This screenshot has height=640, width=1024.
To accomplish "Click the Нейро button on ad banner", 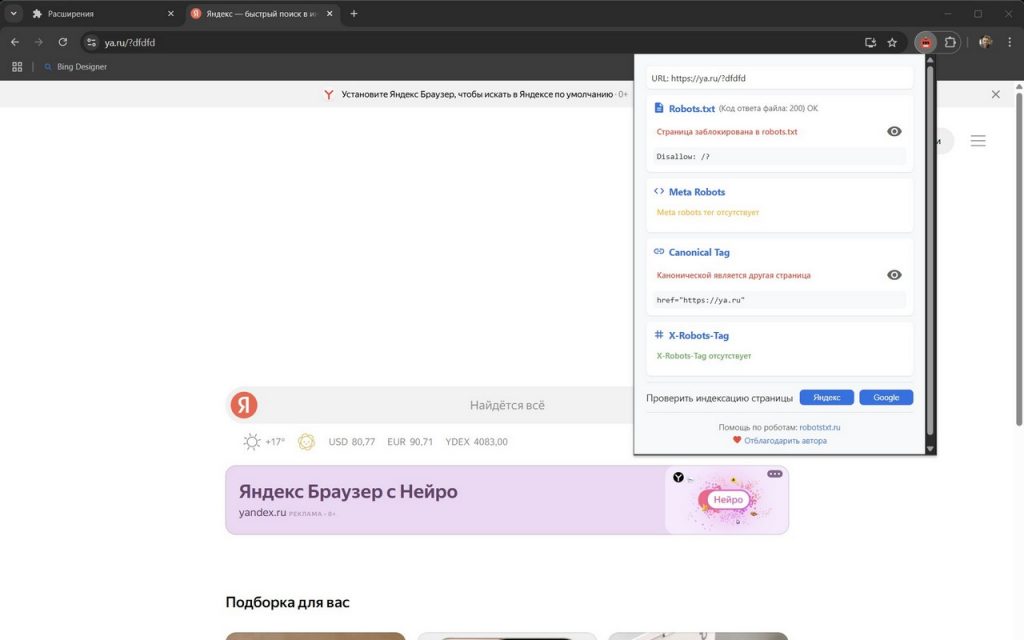I will 728,500.
